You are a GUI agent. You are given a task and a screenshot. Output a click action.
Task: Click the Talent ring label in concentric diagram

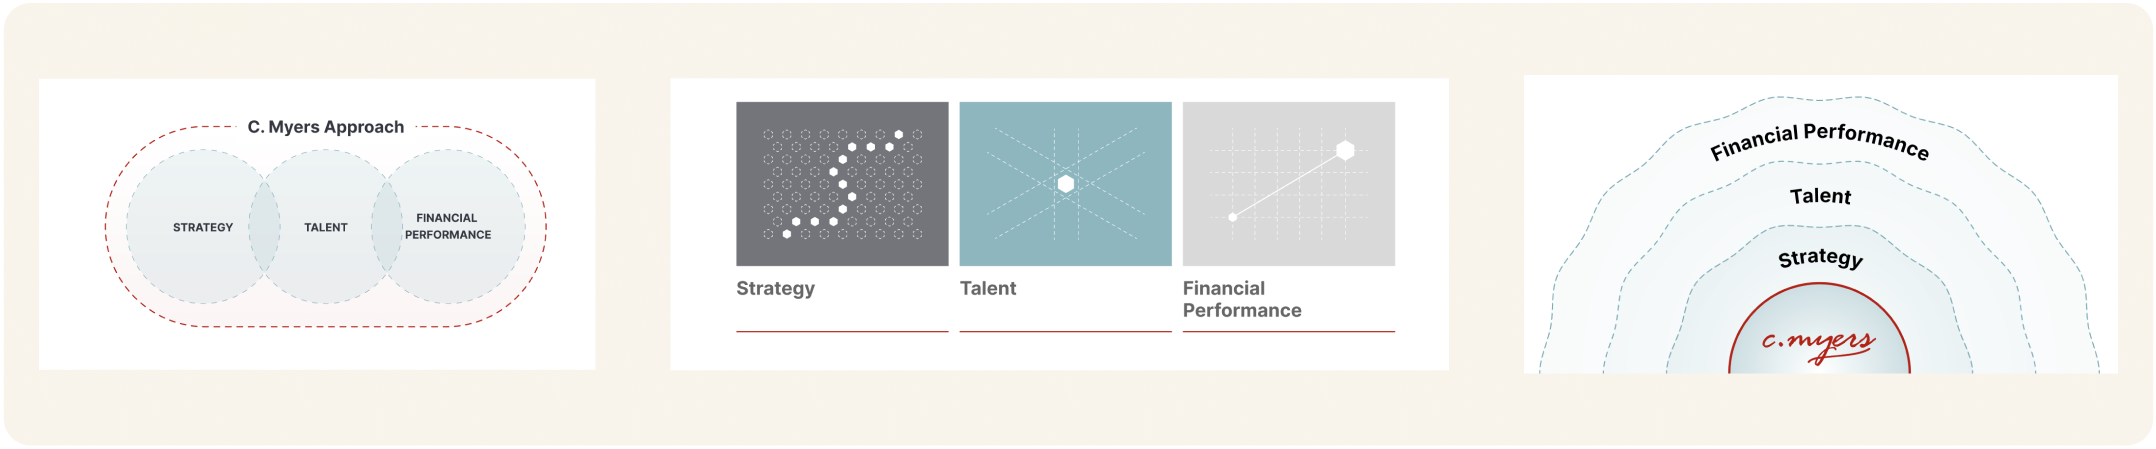[1820, 196]
